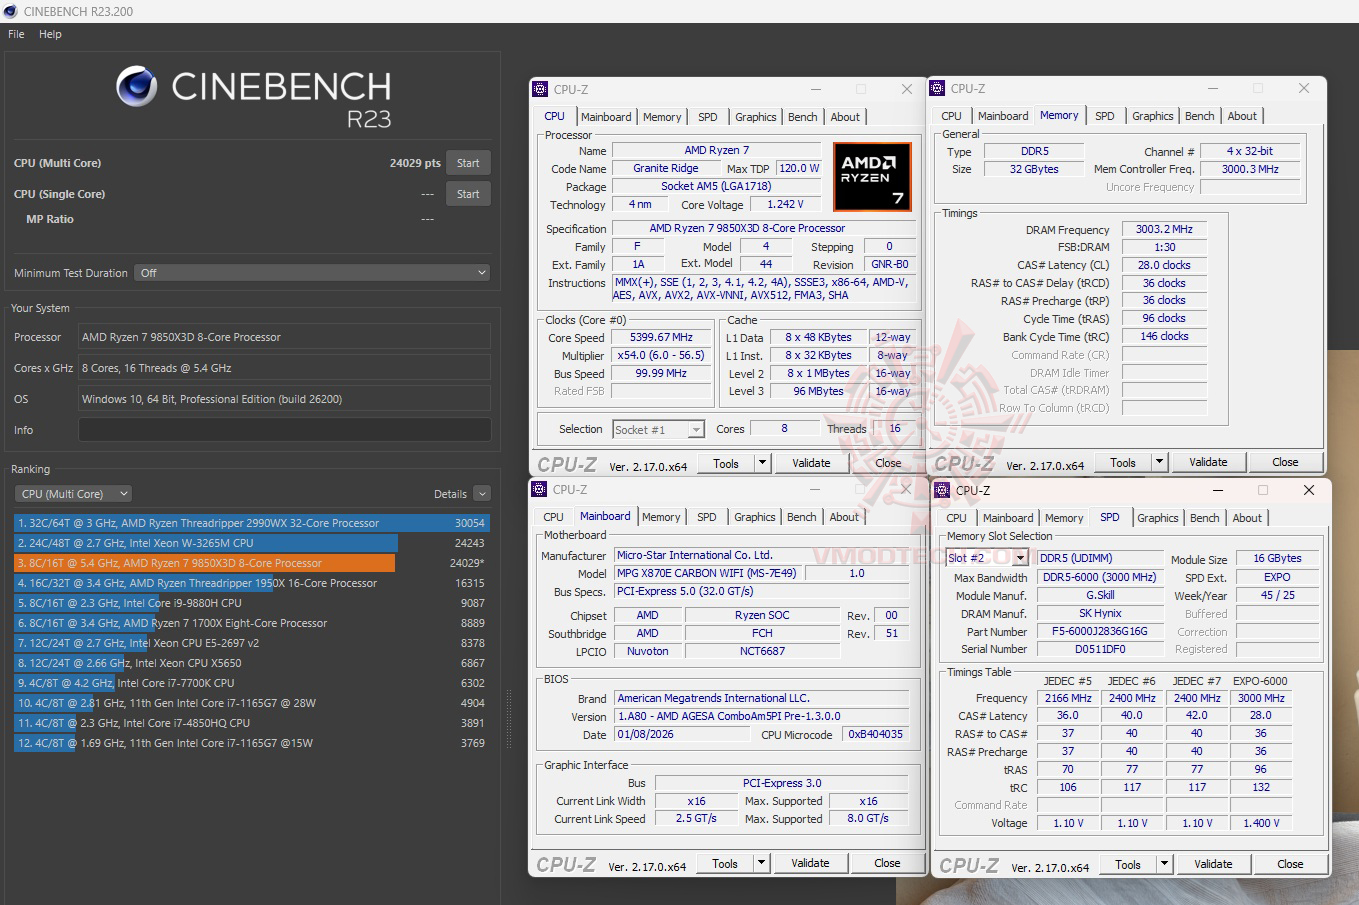Open the File menu in Cinebench
1359x905 pixels.
click(x=16, y=34)
